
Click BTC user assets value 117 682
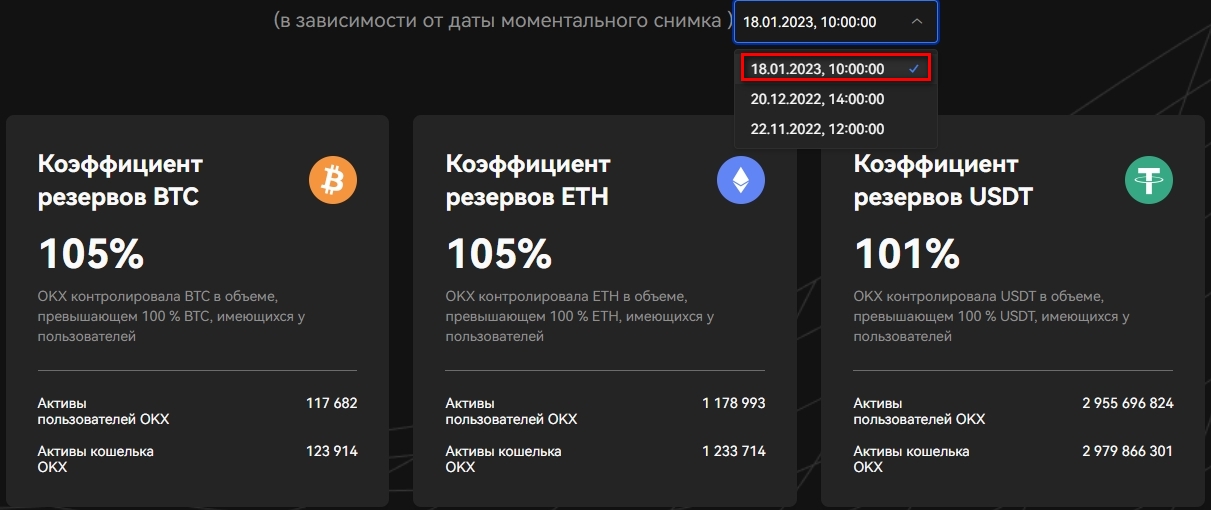pyautogui.click(x=331, y=403)
